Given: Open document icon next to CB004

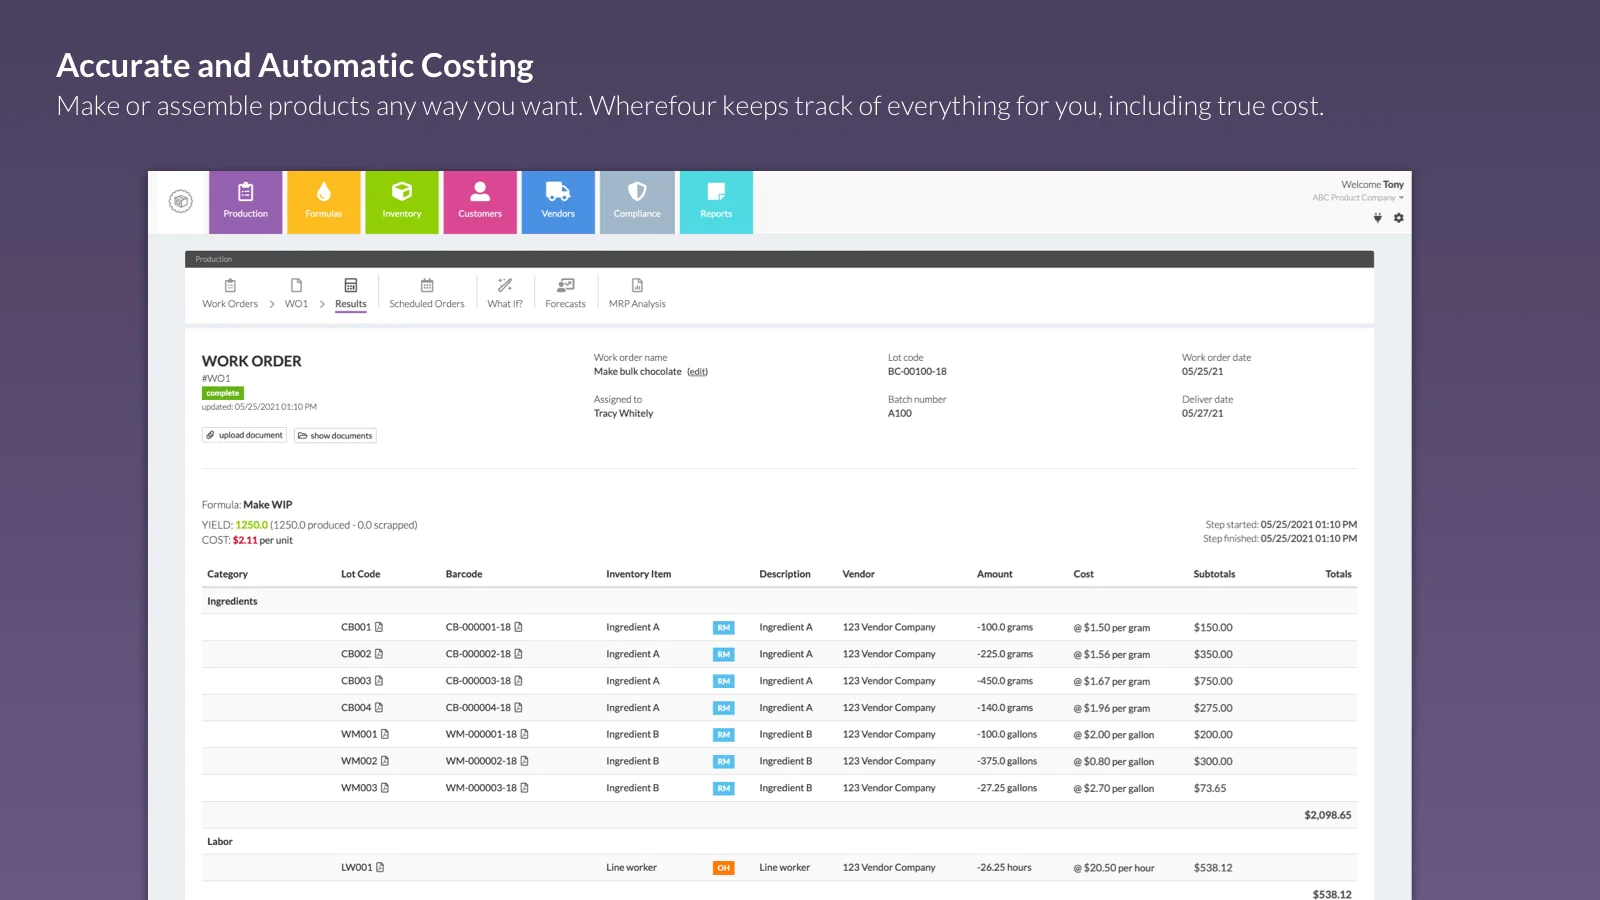Looking at the screenshot, I should pyautogui.click(x=379, y=708).
